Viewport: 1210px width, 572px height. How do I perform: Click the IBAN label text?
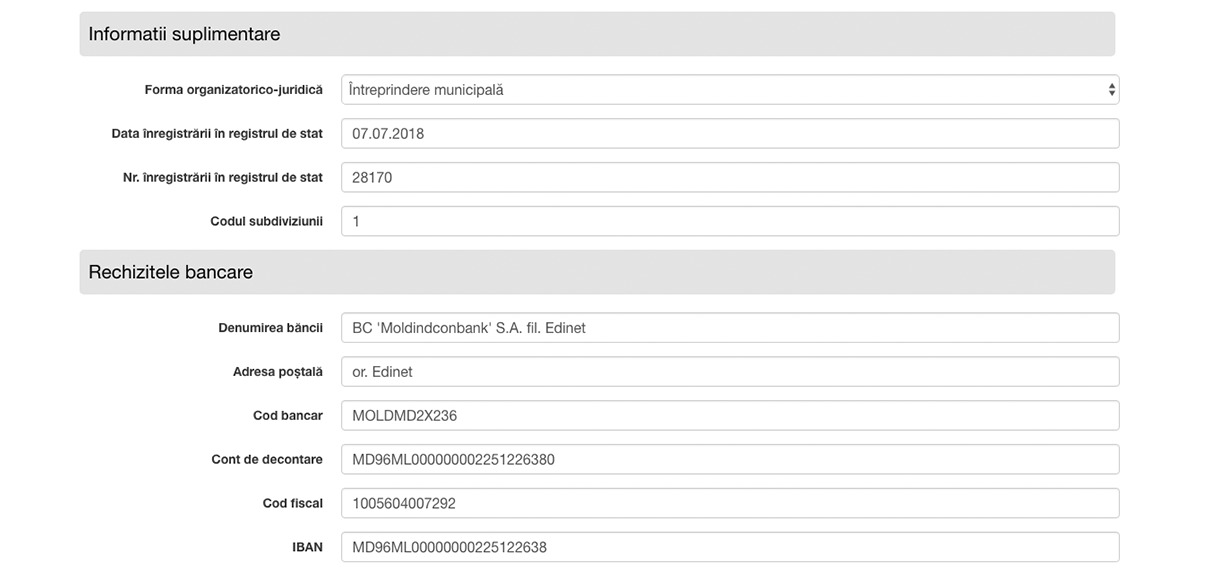[307, 548]
